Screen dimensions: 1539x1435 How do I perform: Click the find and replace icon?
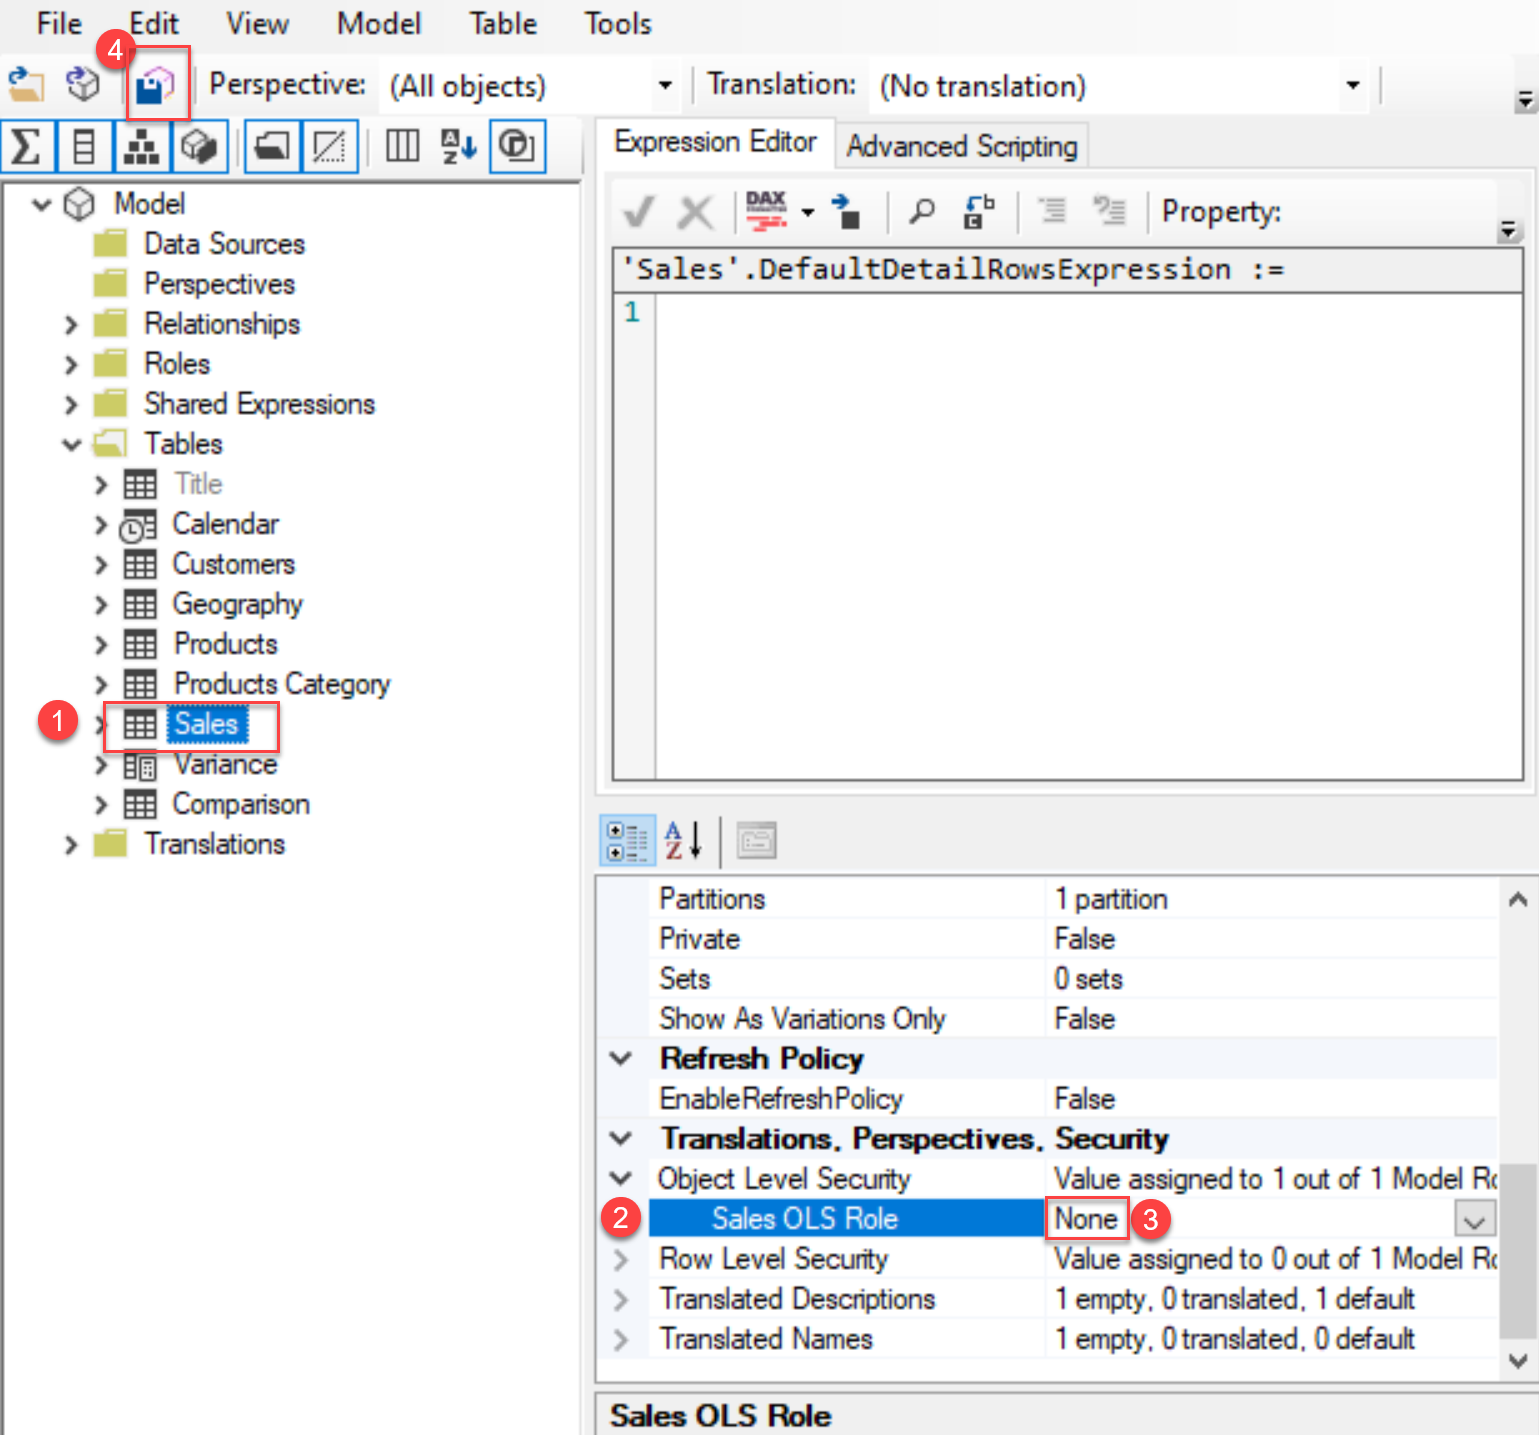point(978,211)
